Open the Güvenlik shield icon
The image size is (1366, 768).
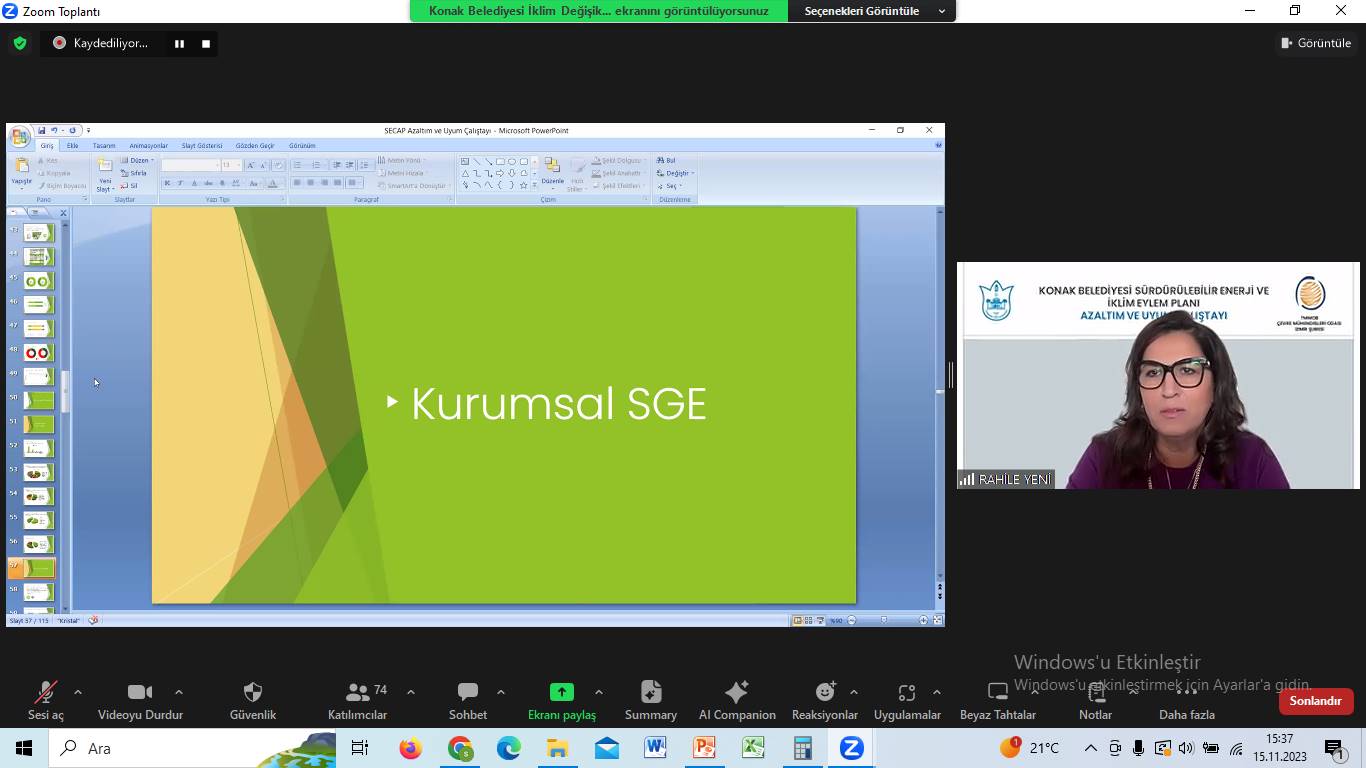click(253, 693)
